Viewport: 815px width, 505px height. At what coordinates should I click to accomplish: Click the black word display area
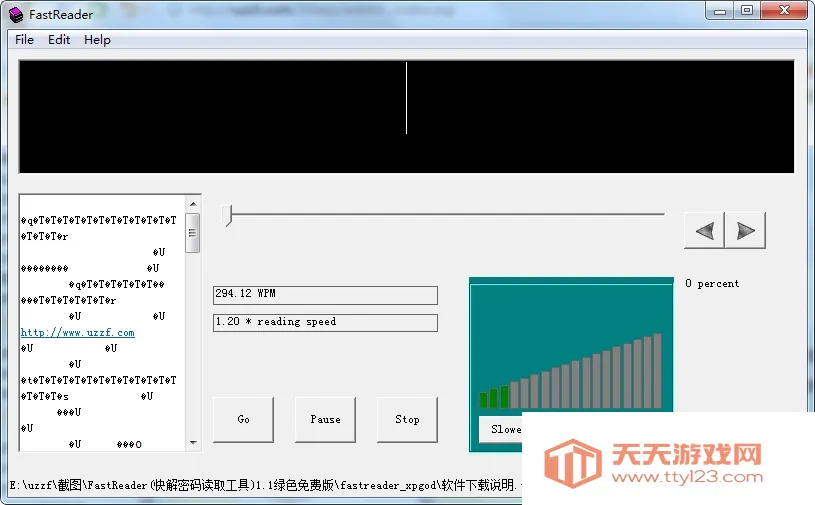(x=406, y=116)
